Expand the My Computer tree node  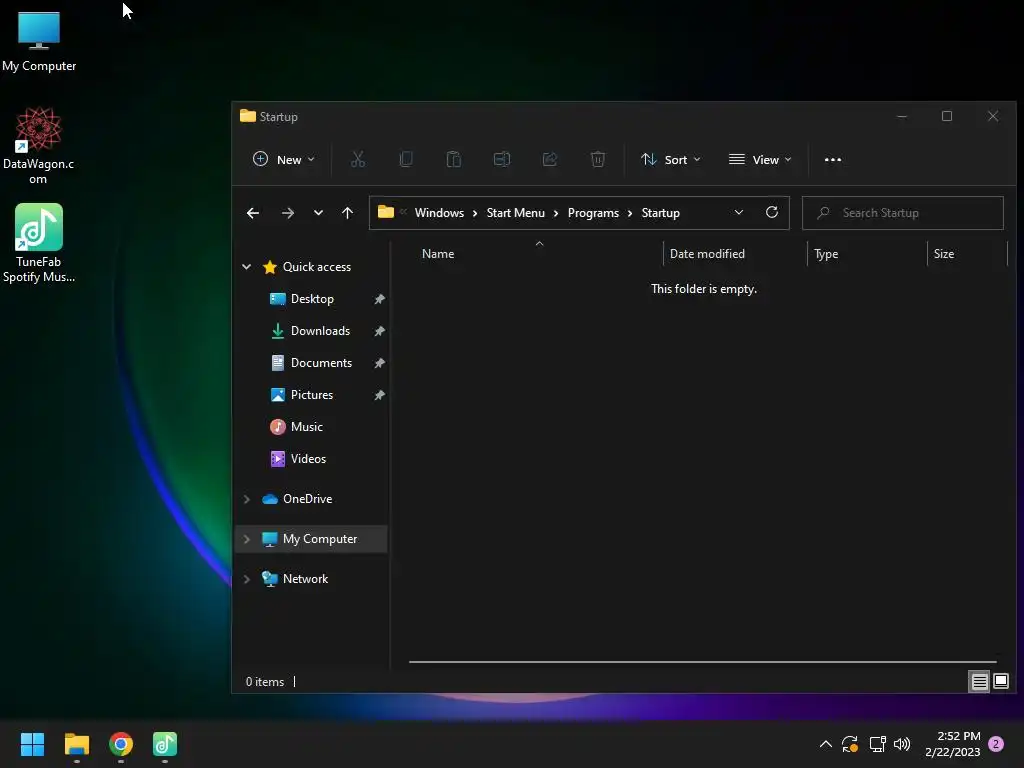pyautogui.click(x=246, y=539)
